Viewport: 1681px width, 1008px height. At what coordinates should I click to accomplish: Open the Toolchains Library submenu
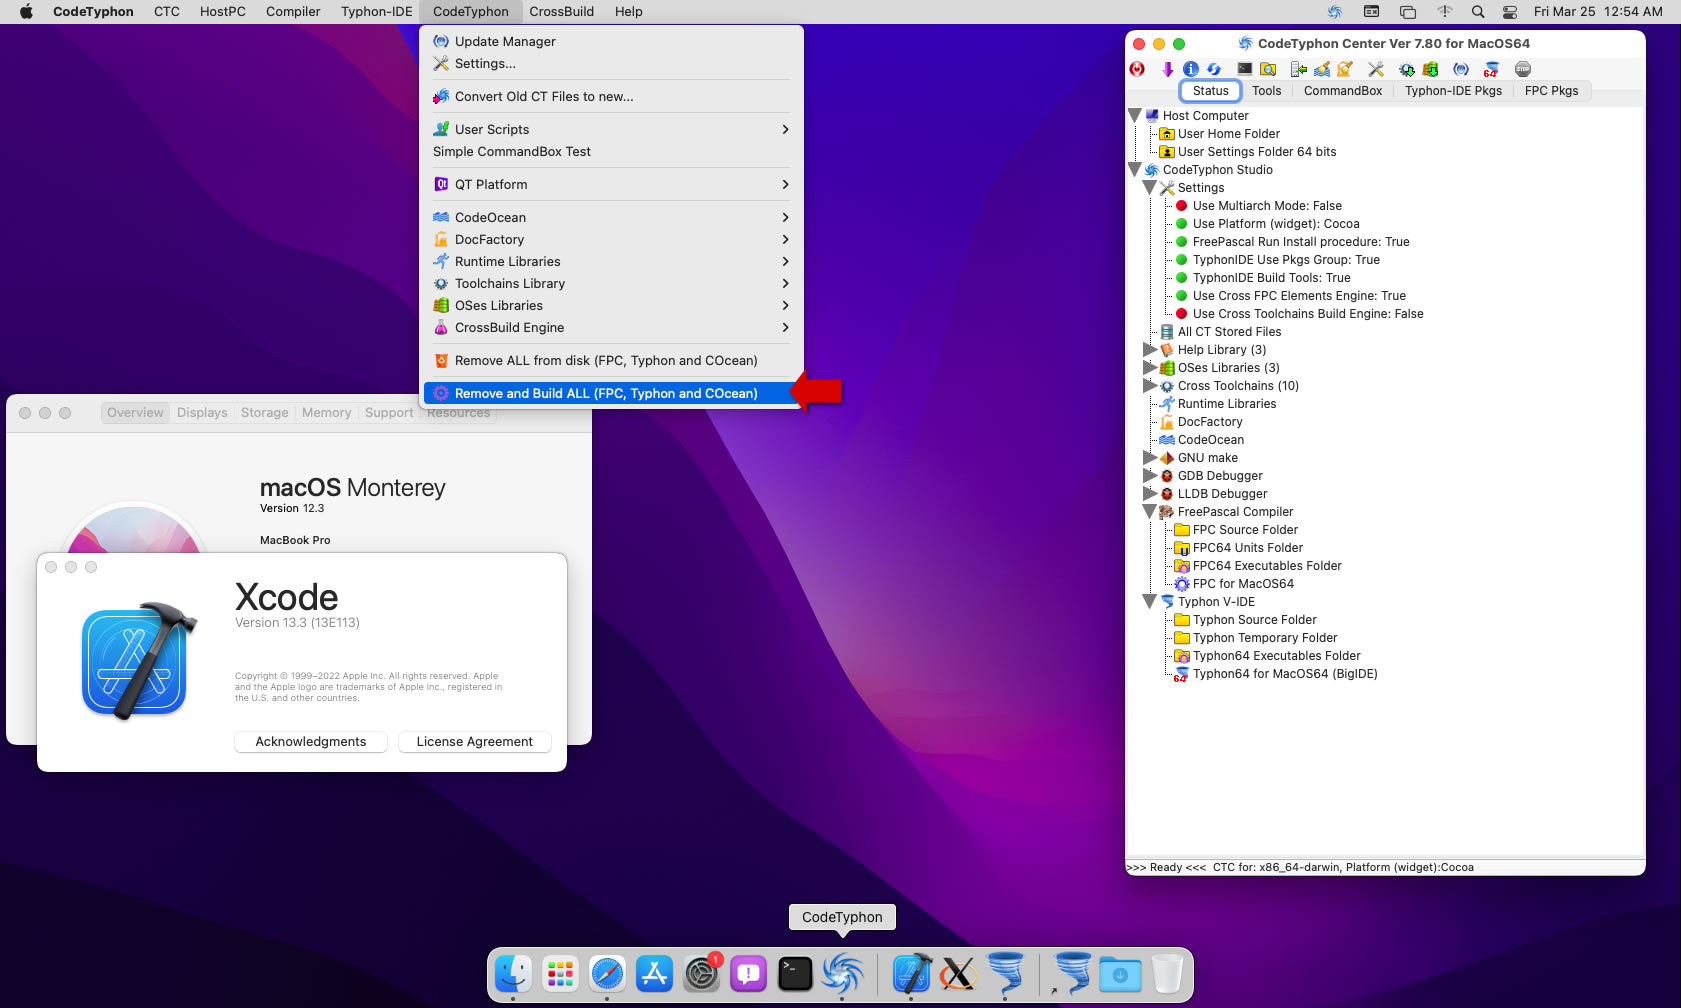point(611,283)
